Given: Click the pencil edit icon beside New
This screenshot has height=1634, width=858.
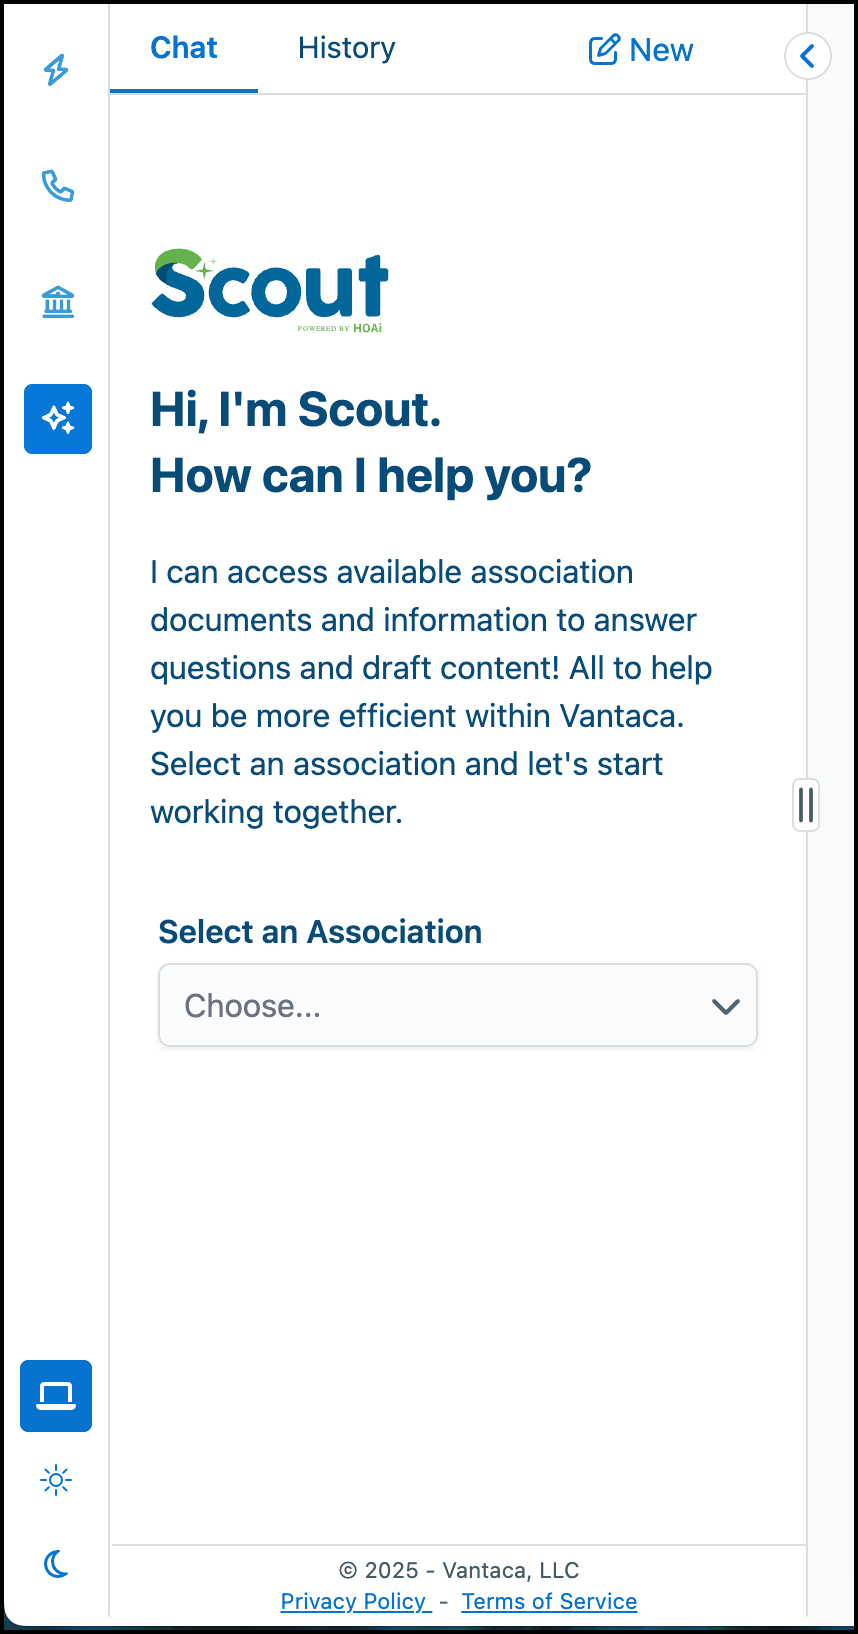Looking at the screenshot, I should coord(604,49).
